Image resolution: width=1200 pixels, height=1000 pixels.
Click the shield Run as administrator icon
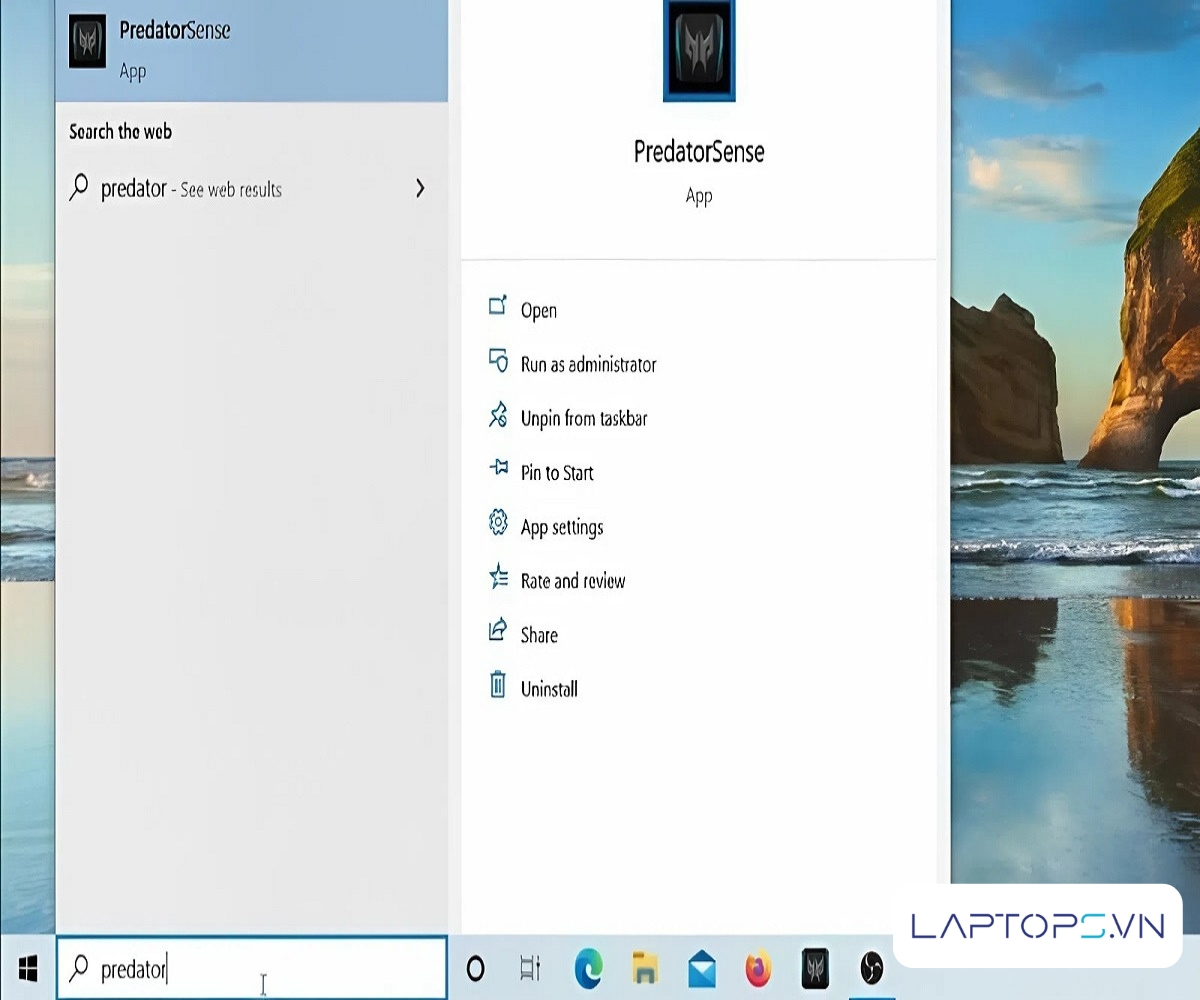498,360
